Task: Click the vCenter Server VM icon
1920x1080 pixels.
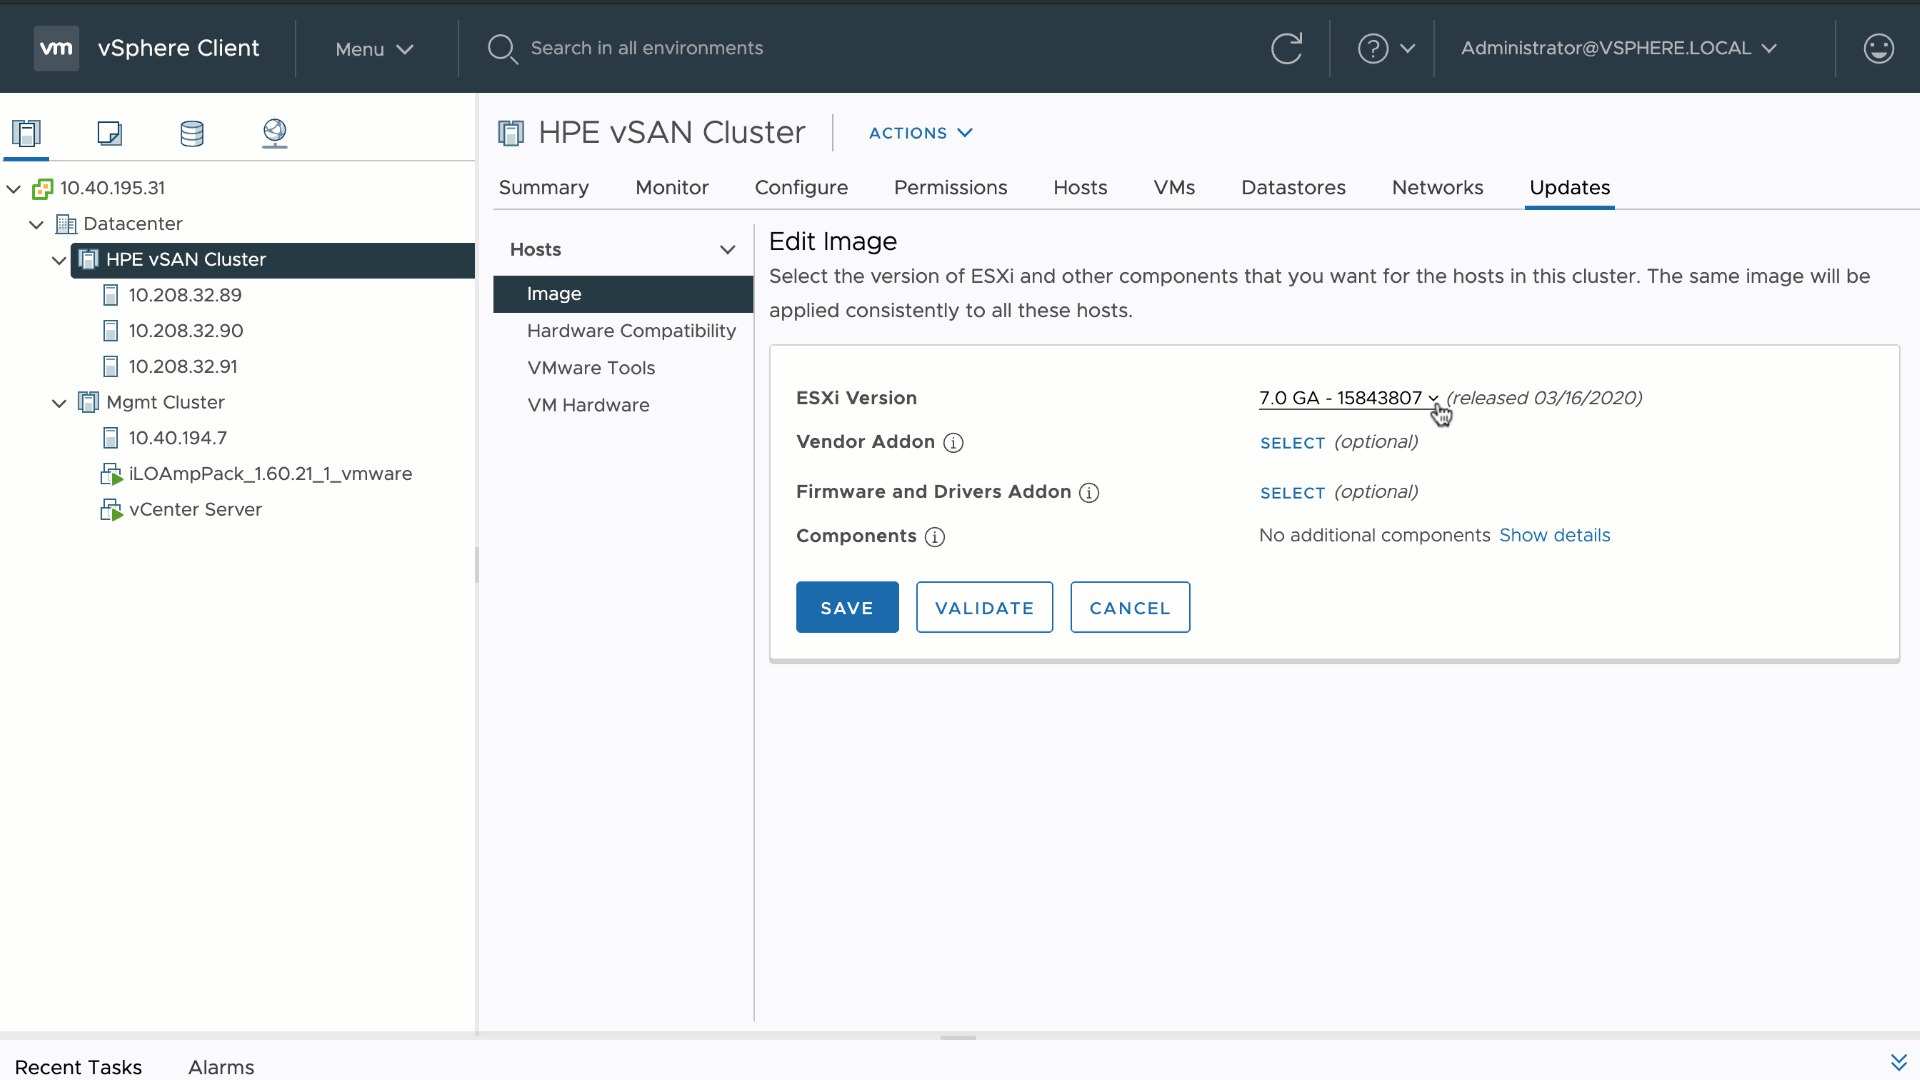Action: (111, 510)
